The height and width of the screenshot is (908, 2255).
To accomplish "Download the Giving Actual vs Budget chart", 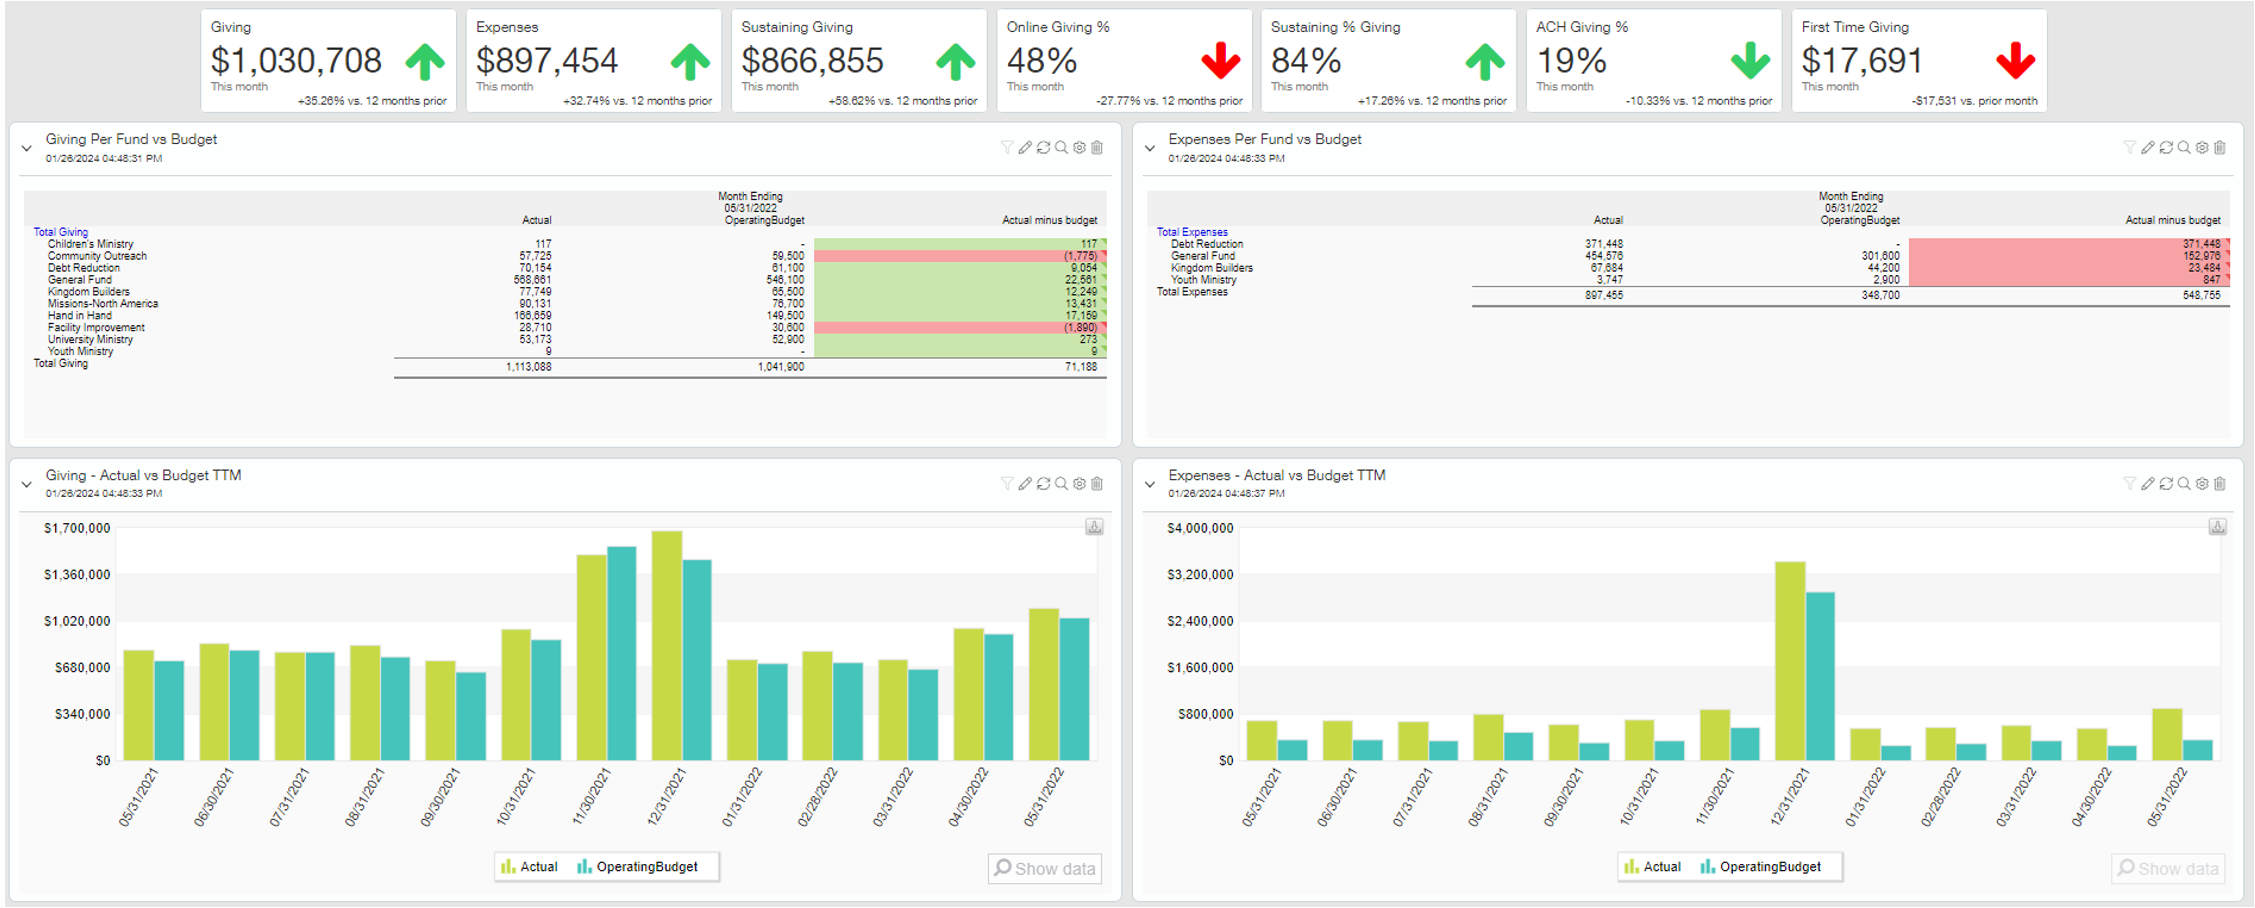I will (1094, 527).
